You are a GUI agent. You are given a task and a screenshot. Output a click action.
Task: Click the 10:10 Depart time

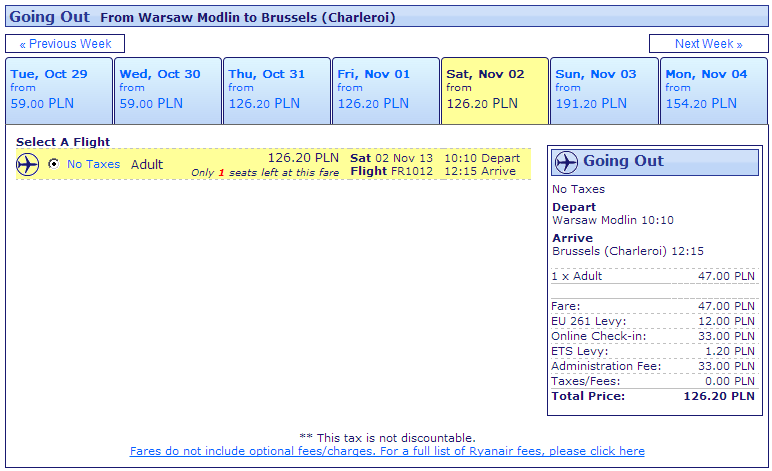(x=482, y=158)
